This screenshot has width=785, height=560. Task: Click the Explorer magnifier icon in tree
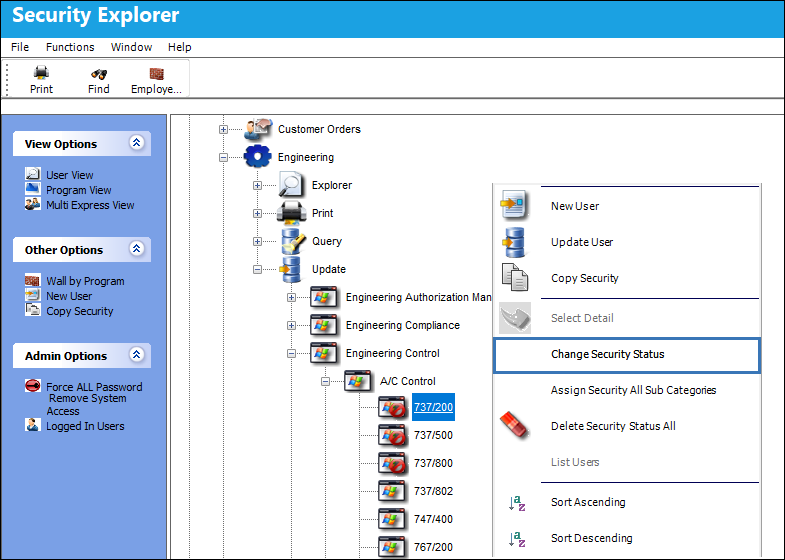[291, 185]
